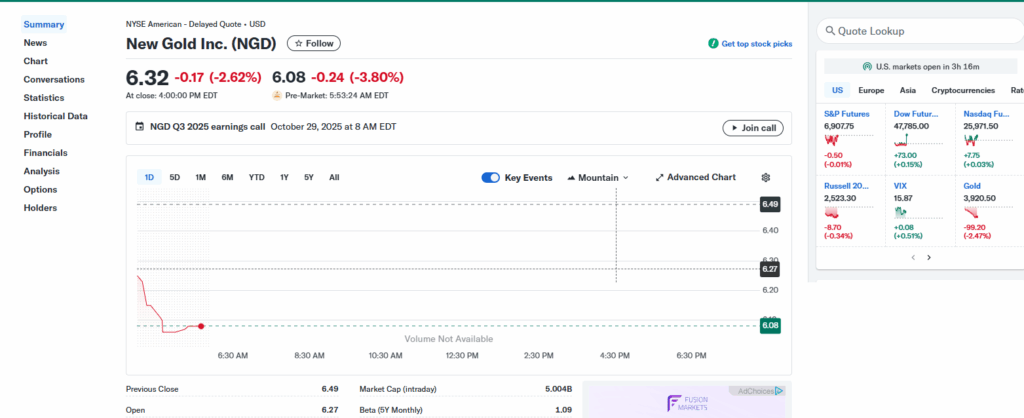Screen dimensions: 1024x418
Task: Click the Advanced Chart expand icon
Action: pyautogui.click(x=659, y=177)
